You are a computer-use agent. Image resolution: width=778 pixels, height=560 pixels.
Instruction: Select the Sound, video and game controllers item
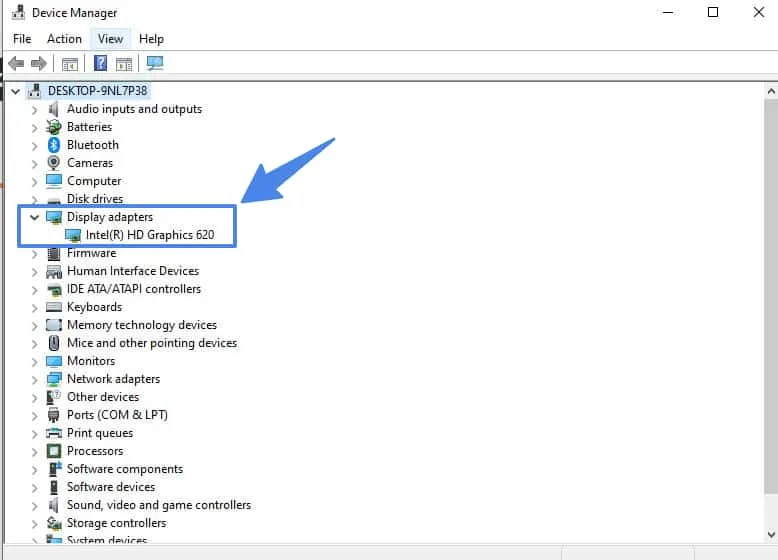pos(158,505)
